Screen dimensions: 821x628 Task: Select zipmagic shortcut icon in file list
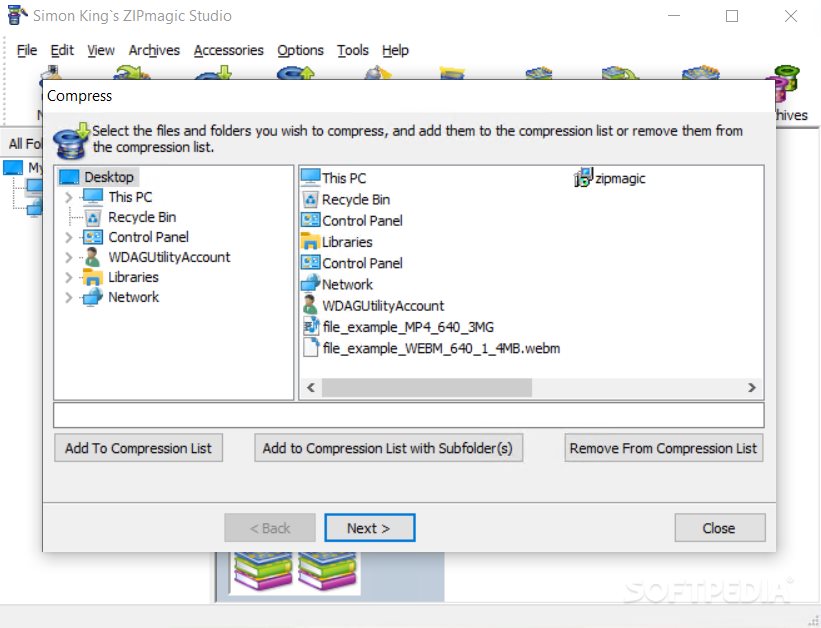583,178
